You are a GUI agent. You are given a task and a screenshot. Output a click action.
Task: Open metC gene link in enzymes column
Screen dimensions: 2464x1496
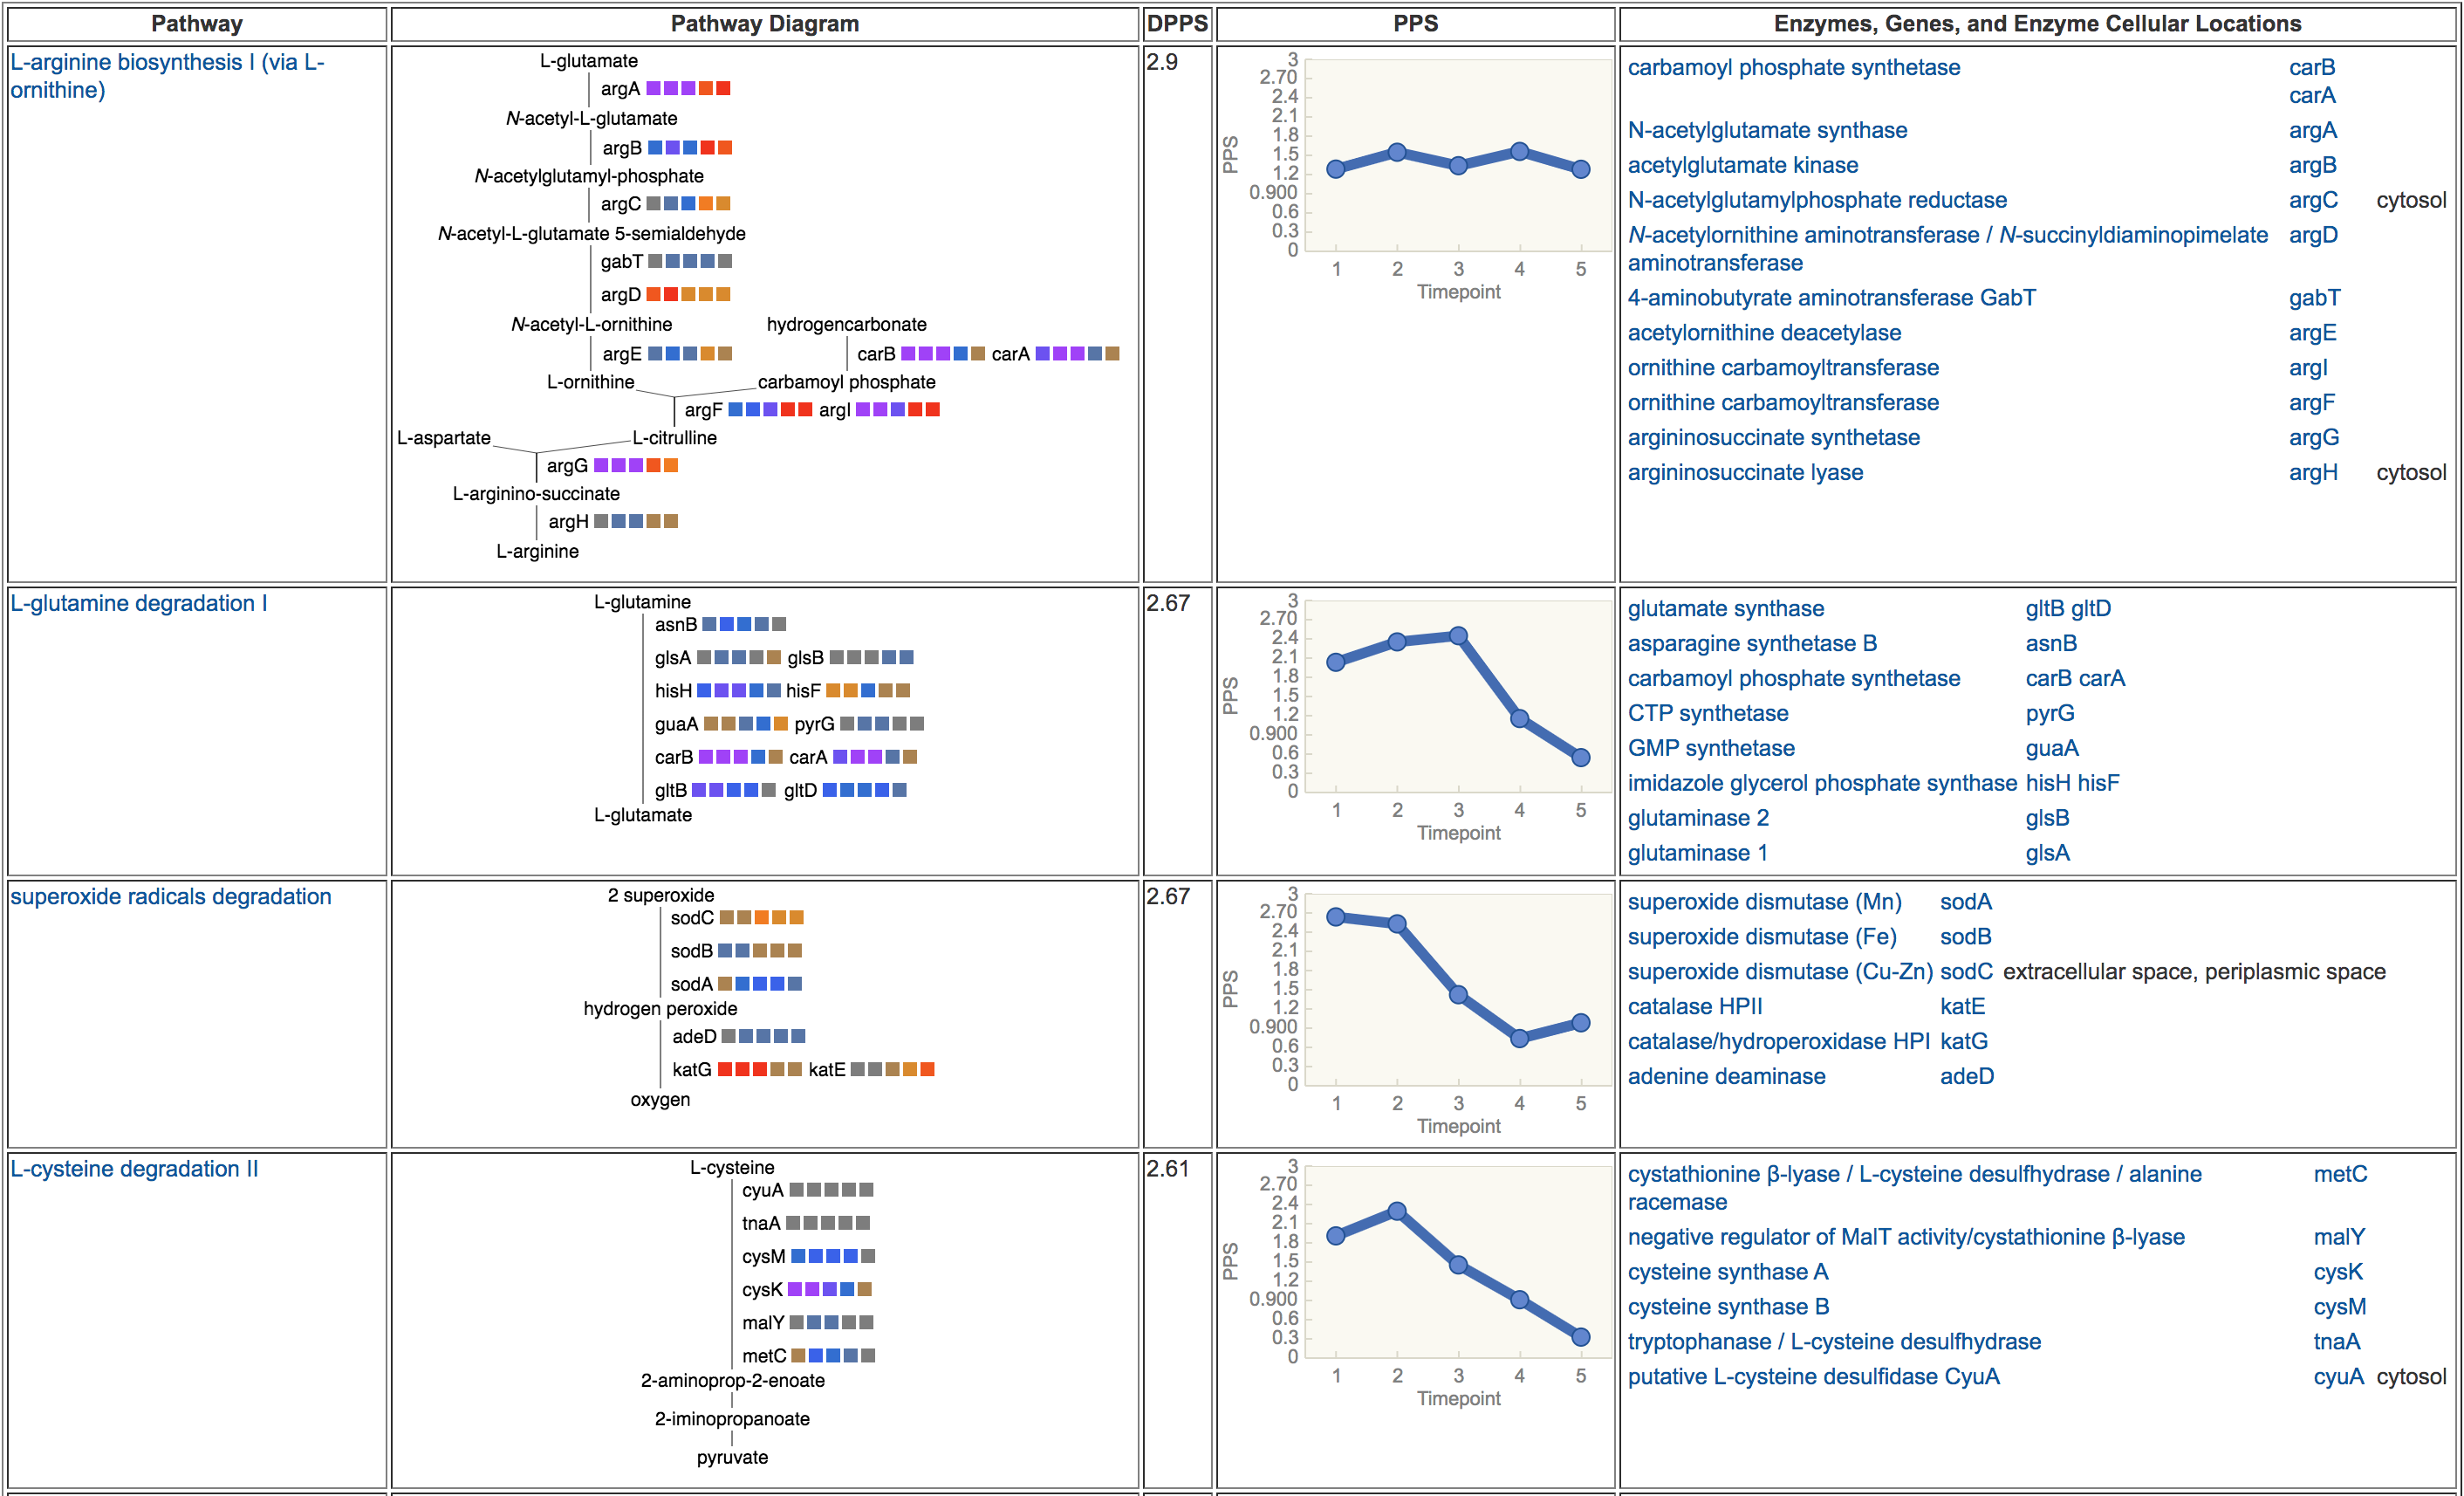[x=2340, y=1174]
